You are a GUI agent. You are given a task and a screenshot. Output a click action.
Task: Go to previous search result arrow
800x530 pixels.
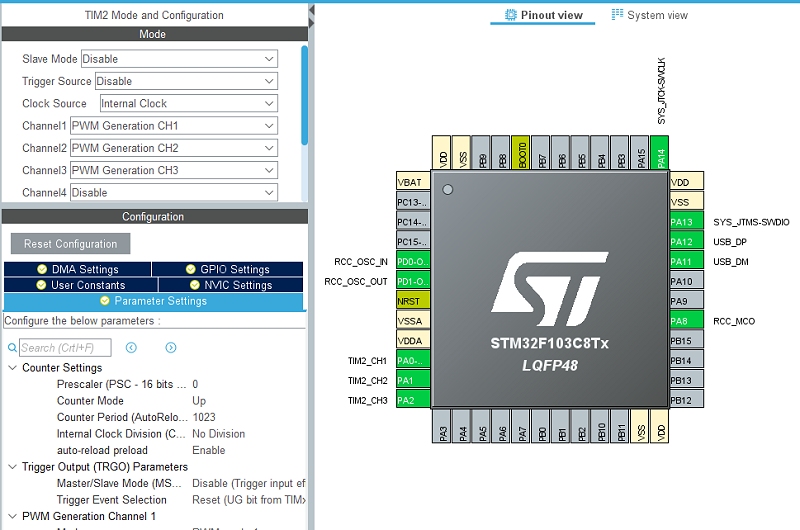pos(131,348)
